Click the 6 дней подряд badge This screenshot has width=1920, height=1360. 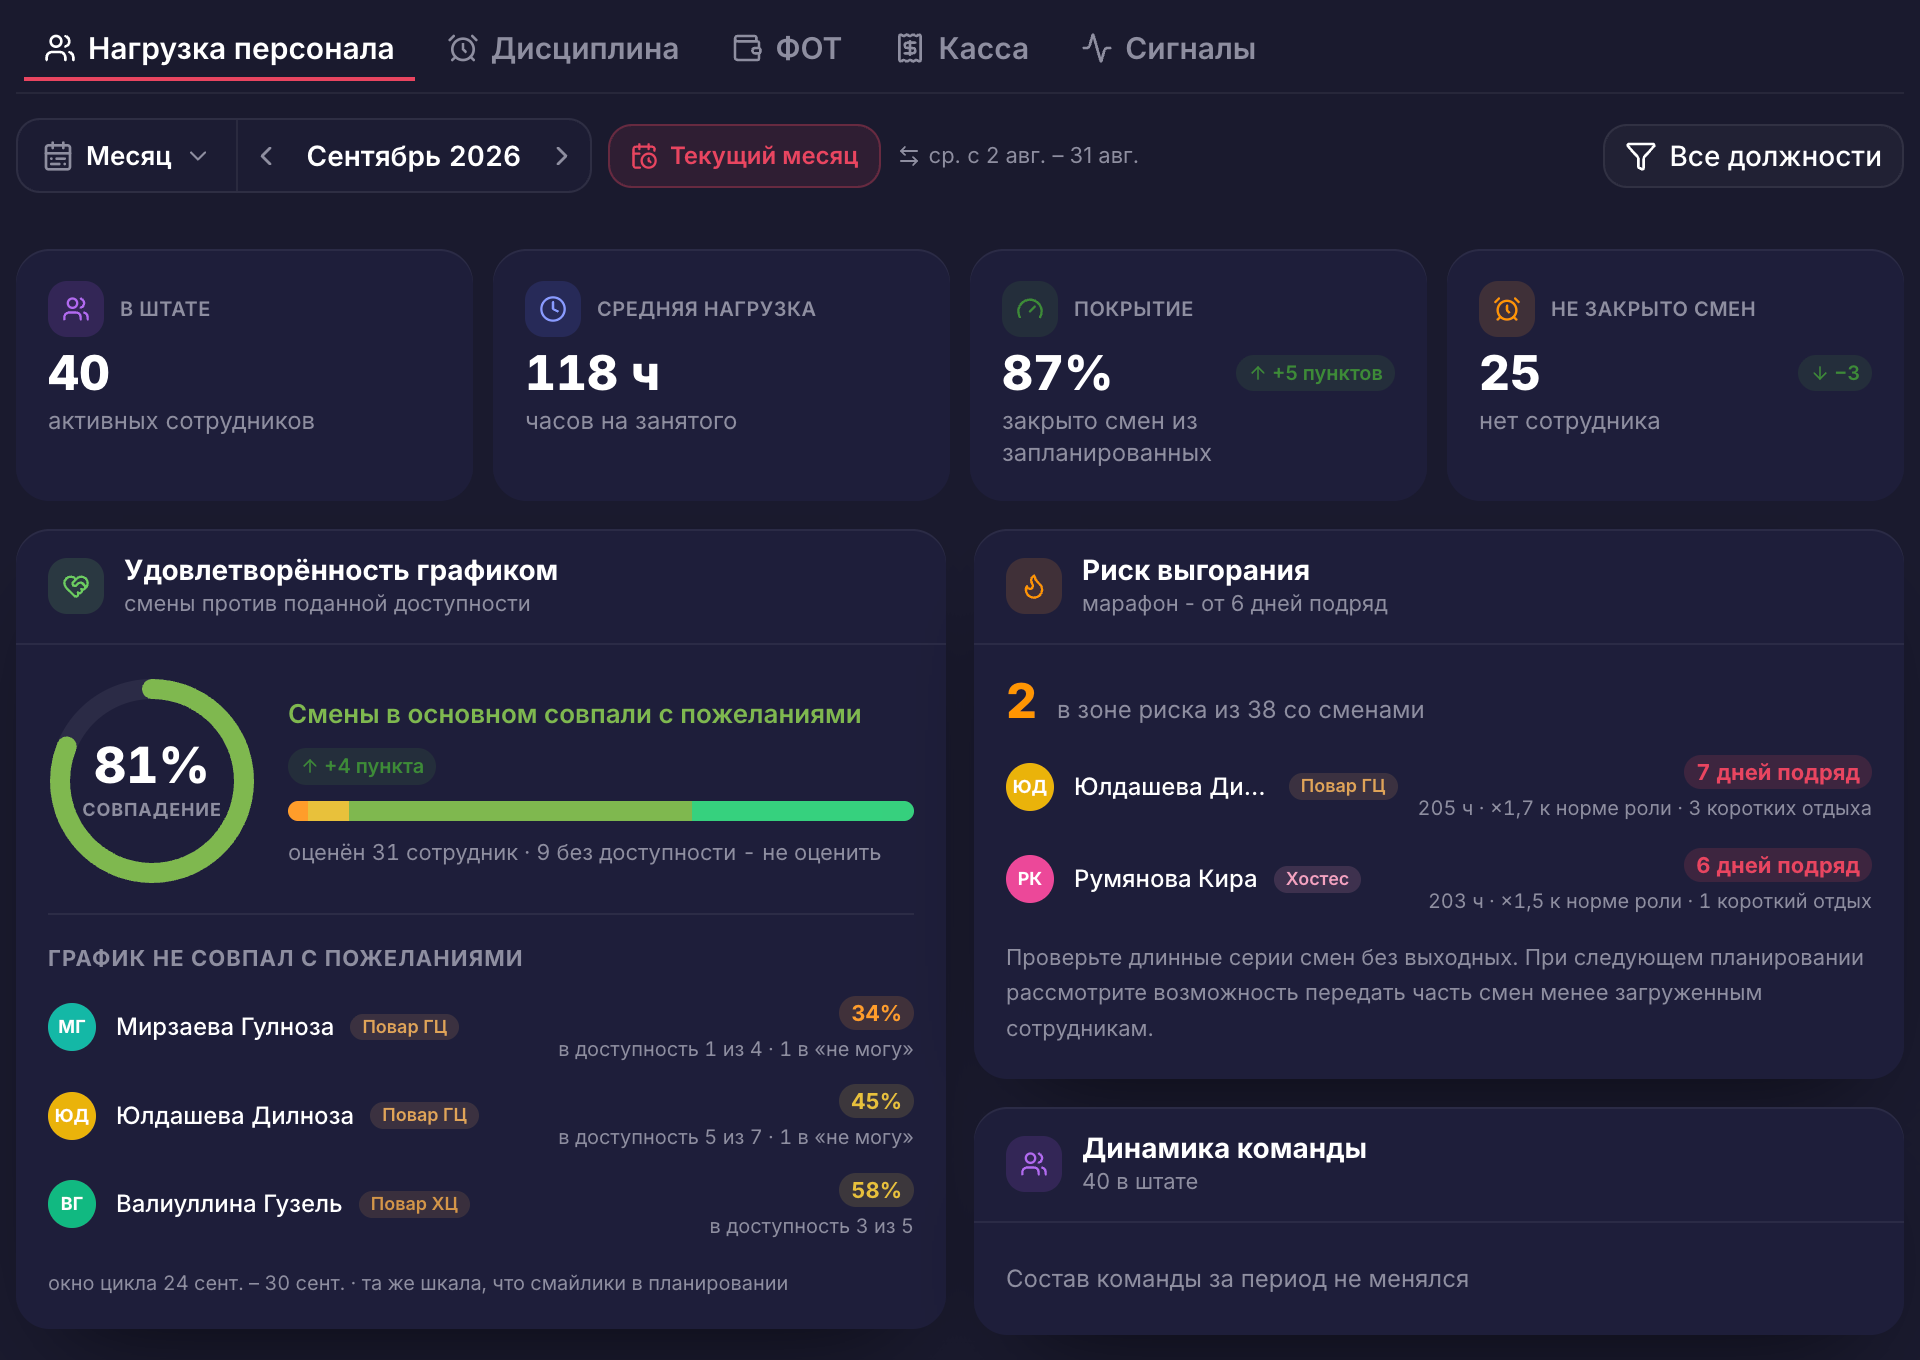click(1778, 865)
